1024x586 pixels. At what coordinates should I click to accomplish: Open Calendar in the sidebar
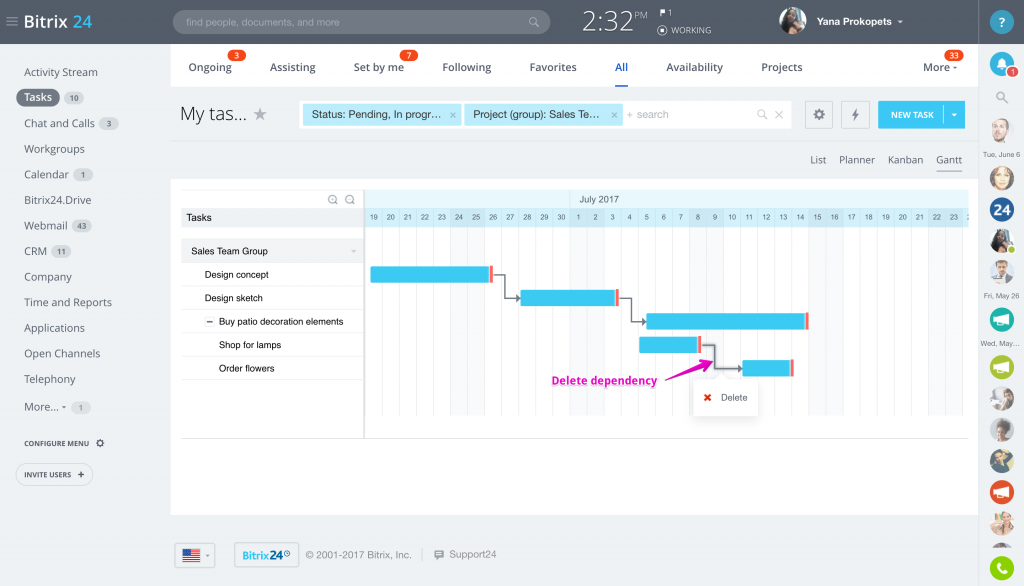tap(46, 175)
